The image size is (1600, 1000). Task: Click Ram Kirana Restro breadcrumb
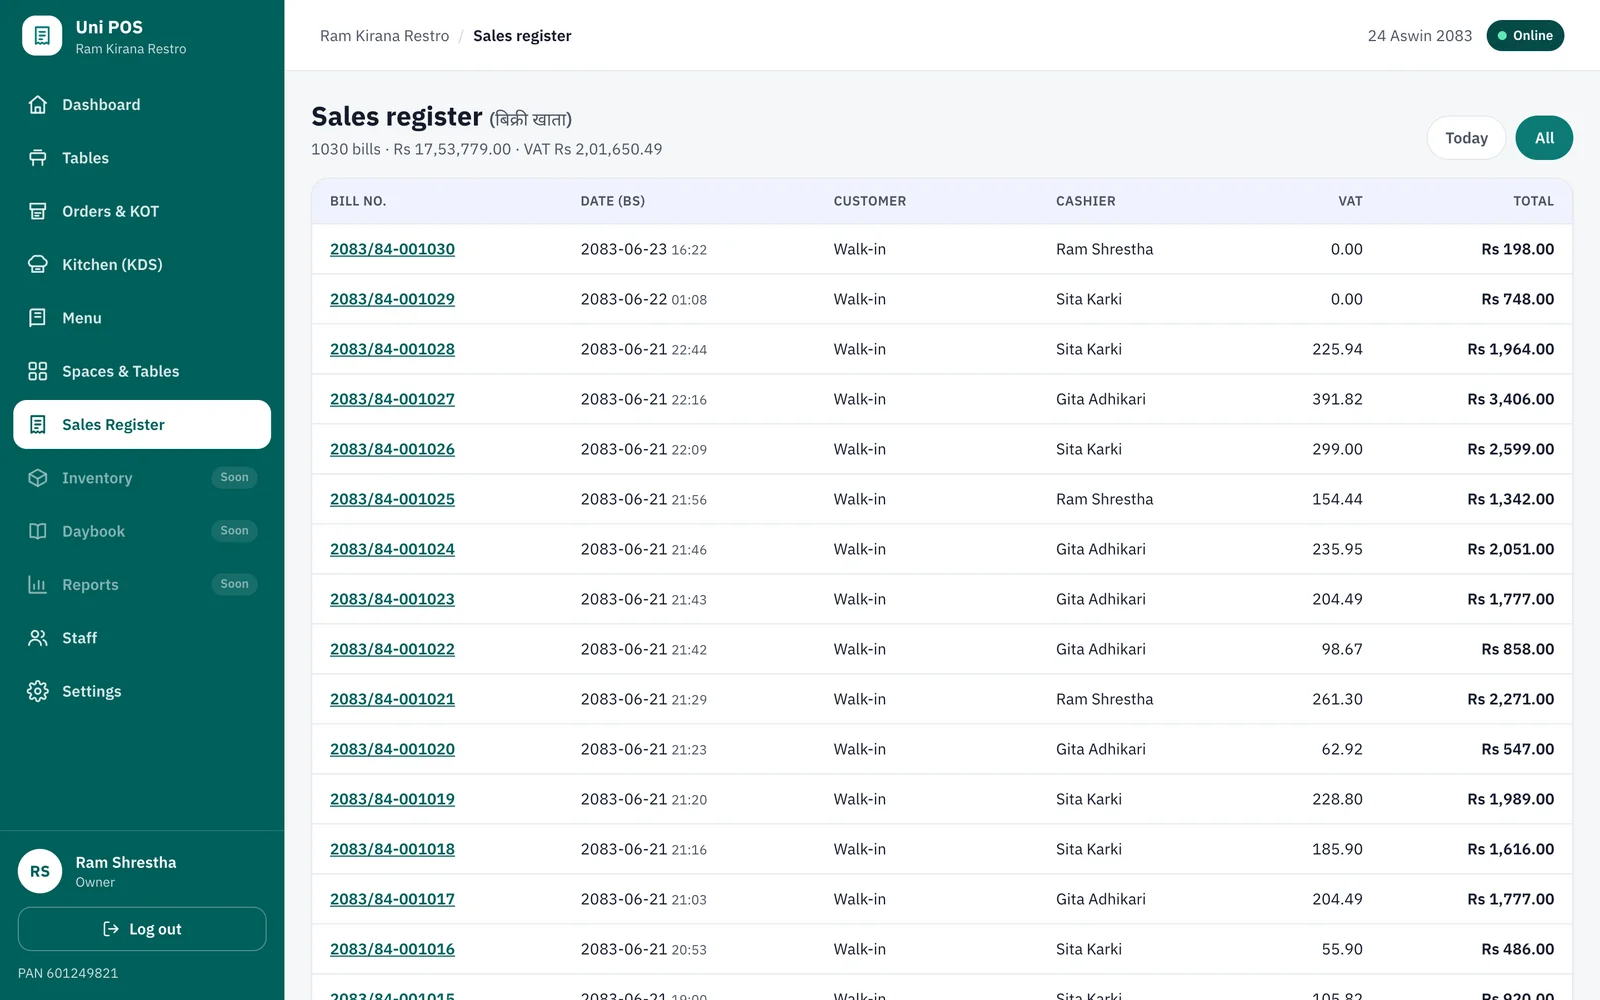click(385, 36)
